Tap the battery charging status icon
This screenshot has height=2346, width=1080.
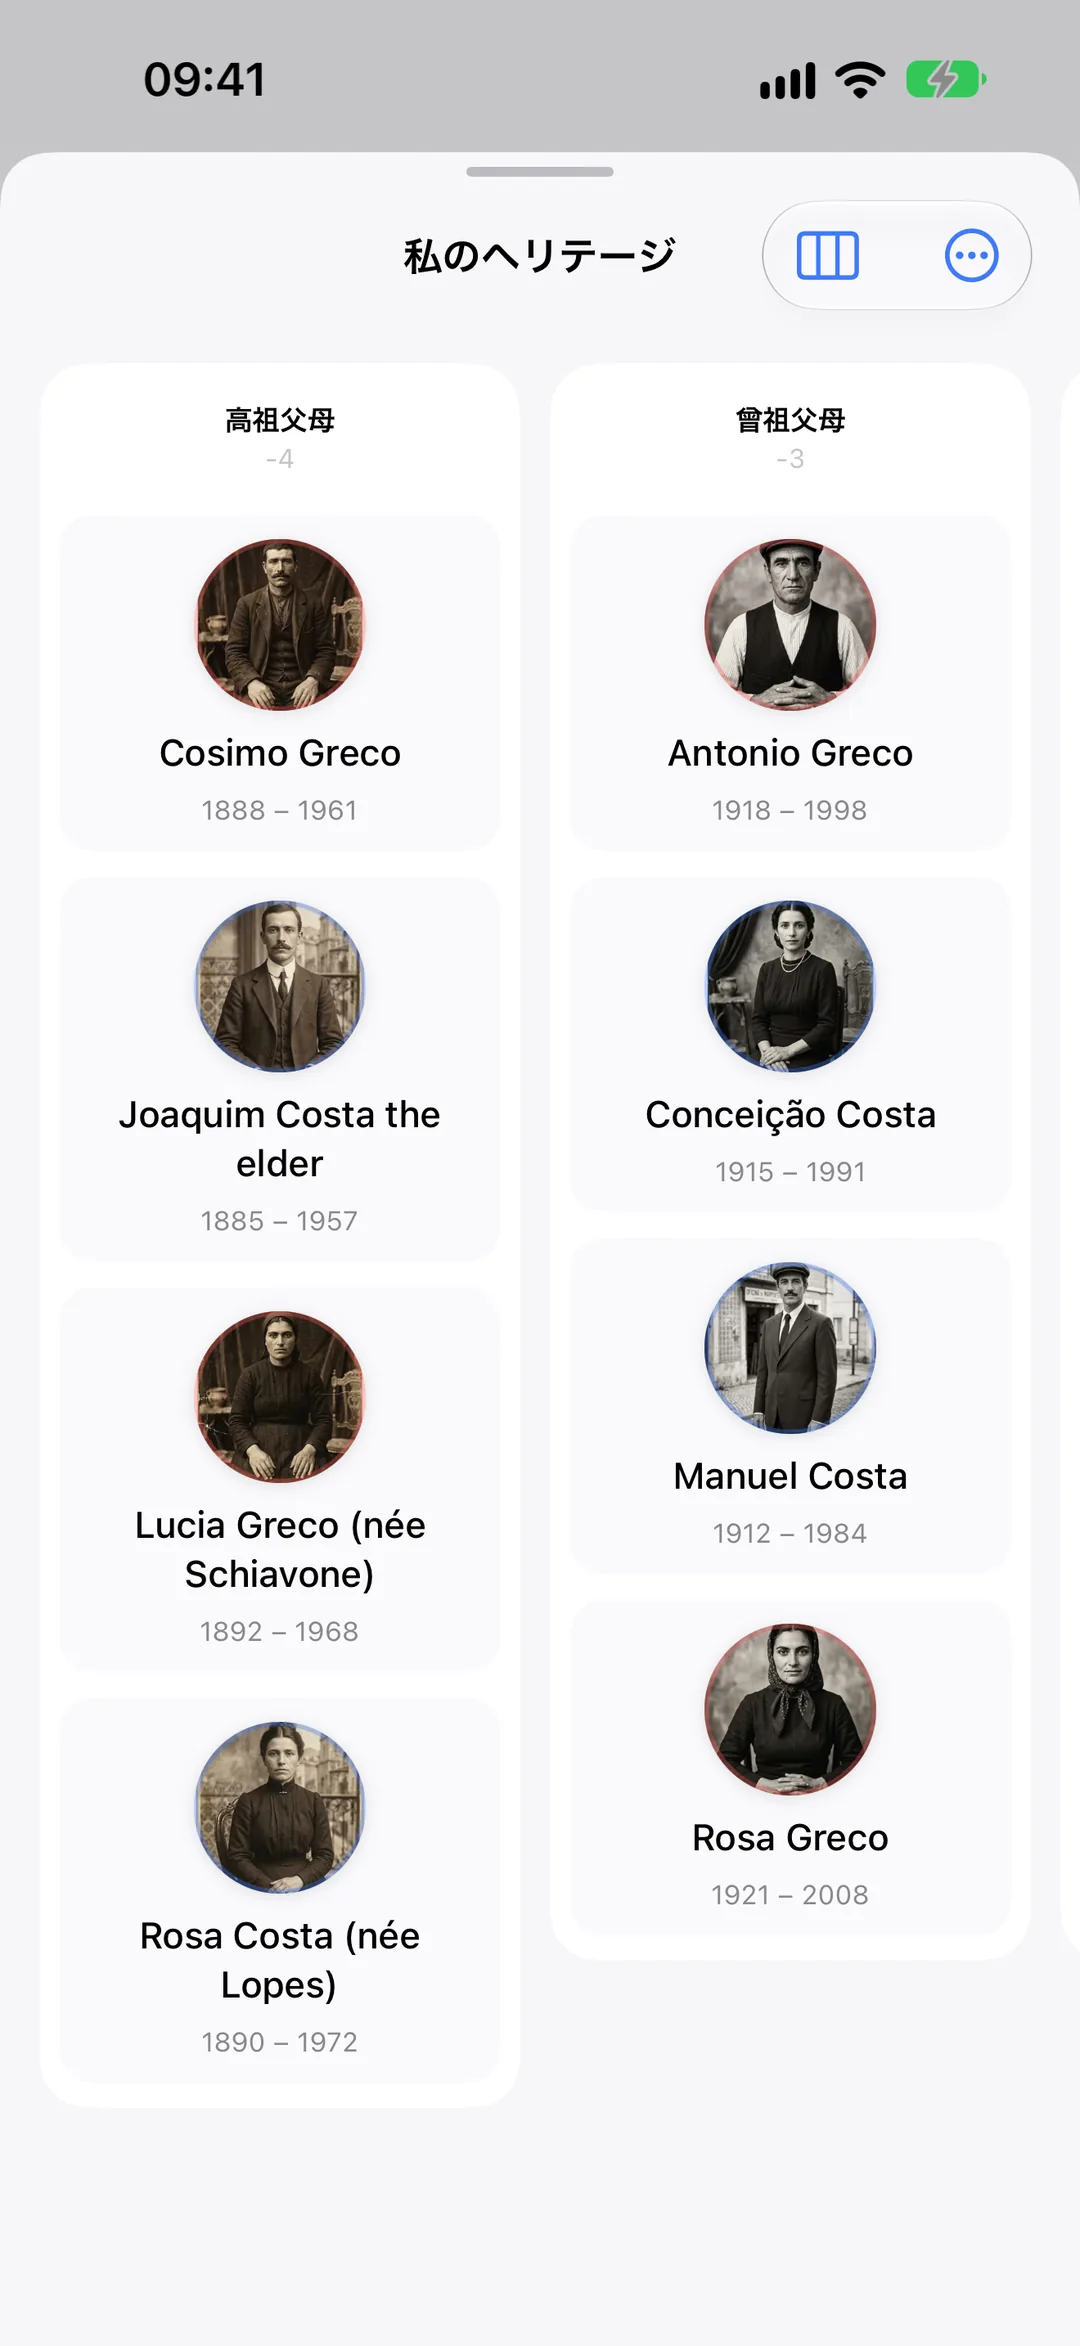pyautogui.click(x=946, y=79)
